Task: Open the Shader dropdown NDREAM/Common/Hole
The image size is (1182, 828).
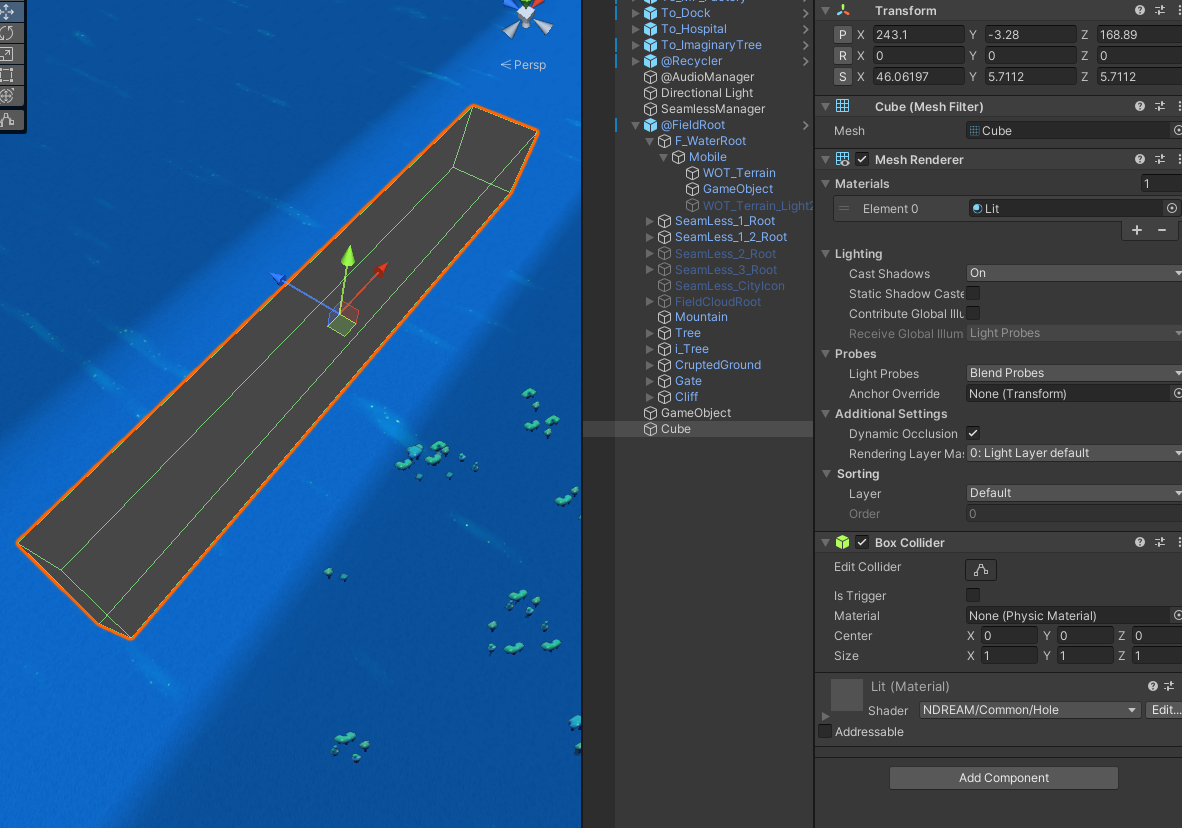Action: click(1029, 710)
